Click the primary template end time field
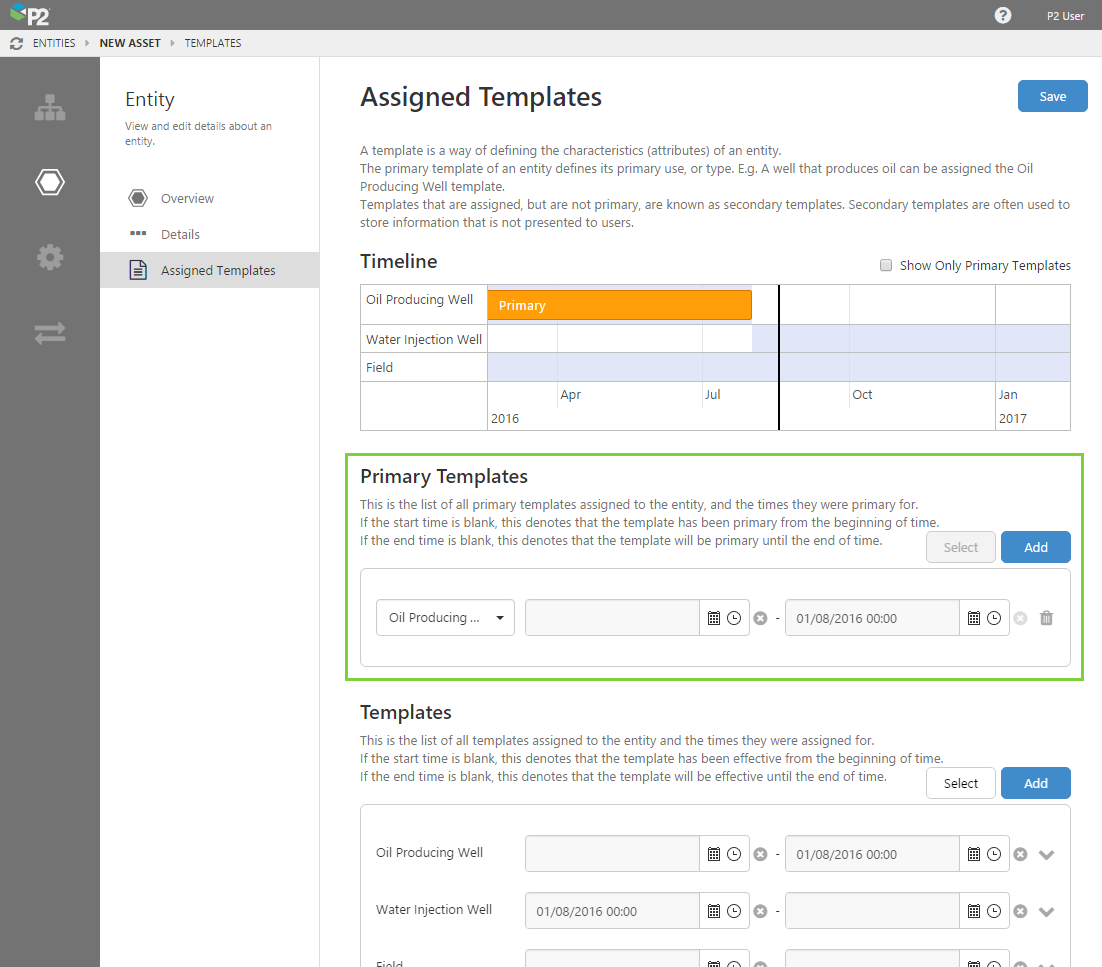 point(872,618)
